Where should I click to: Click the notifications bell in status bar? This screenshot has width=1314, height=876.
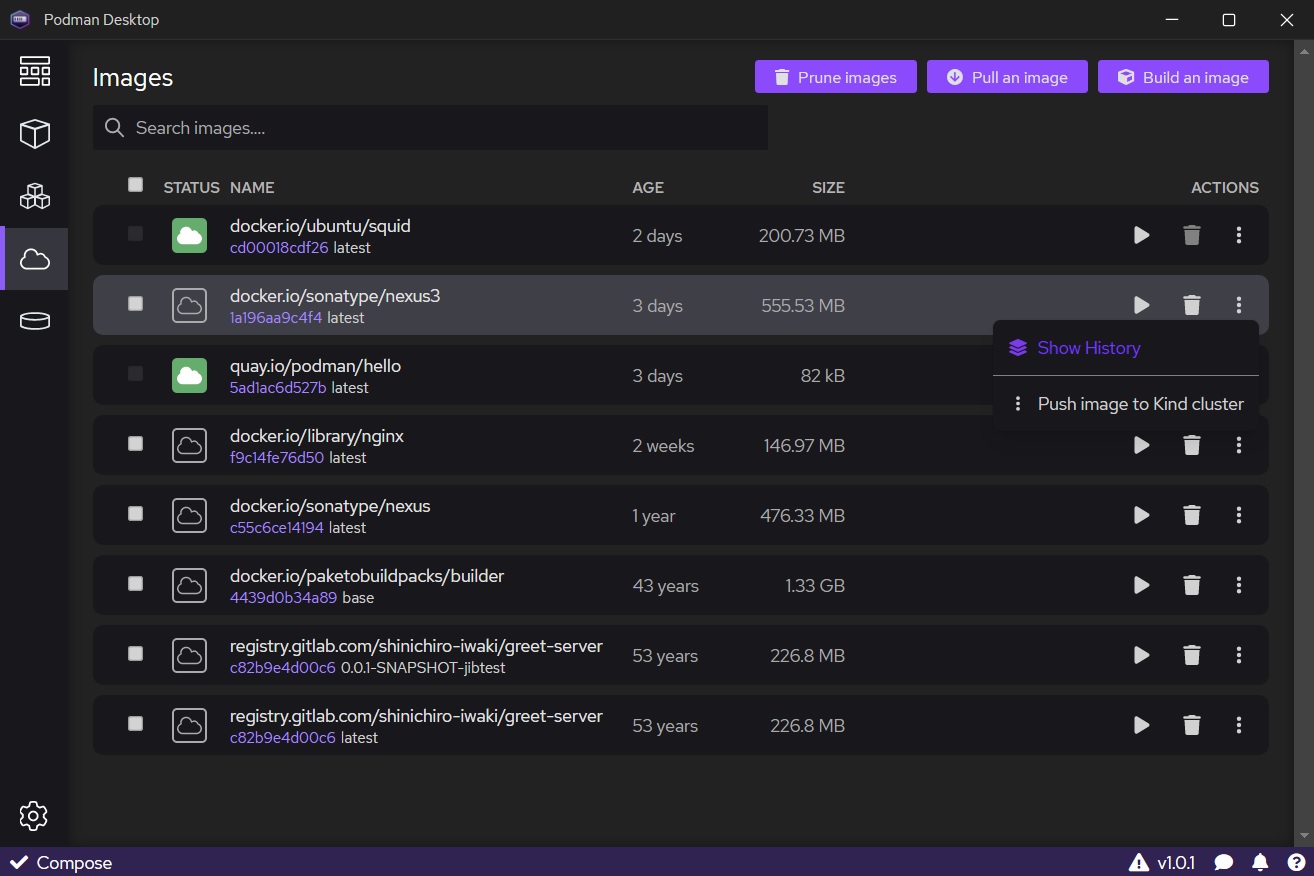pos(1260,862)
